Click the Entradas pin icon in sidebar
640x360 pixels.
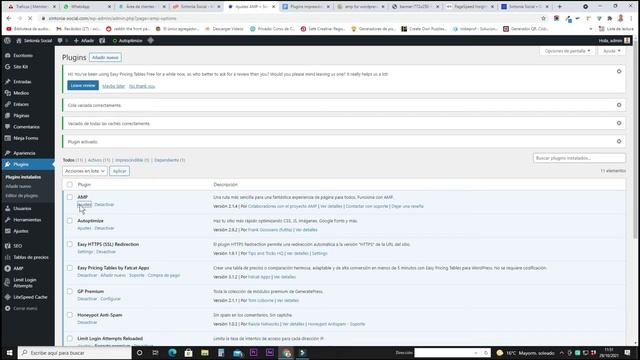8,82
